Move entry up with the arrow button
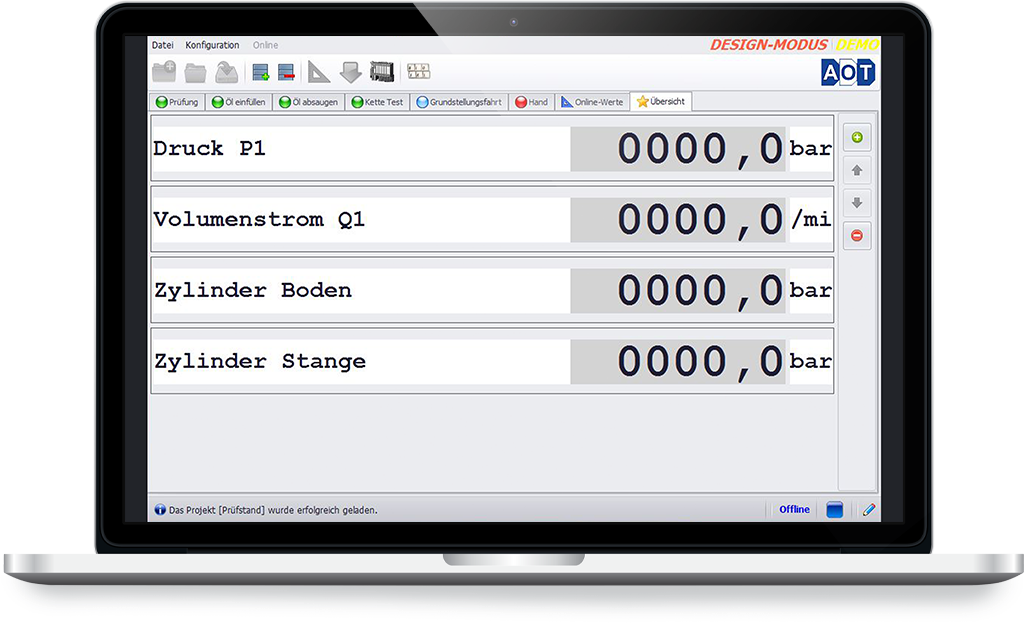This screenshot has width=1024, height=623. click(x=857, y=170)
